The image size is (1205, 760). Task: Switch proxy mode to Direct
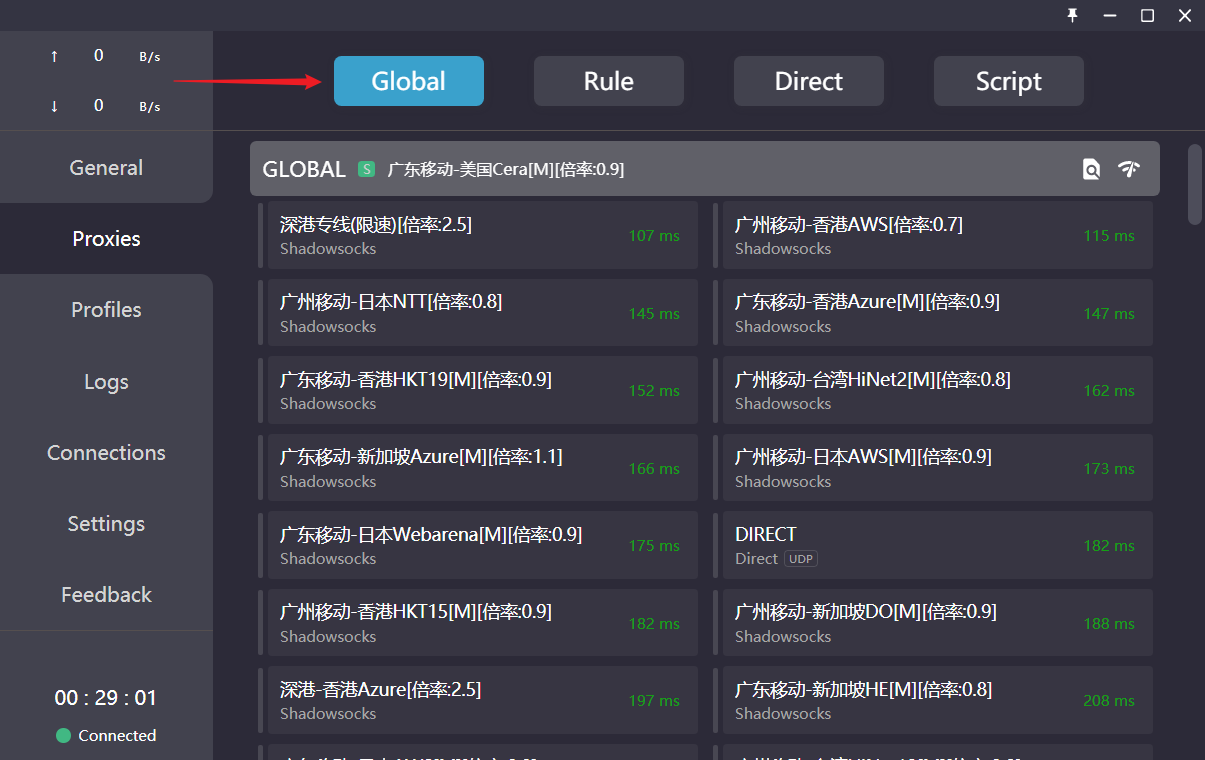coord(808,81)
